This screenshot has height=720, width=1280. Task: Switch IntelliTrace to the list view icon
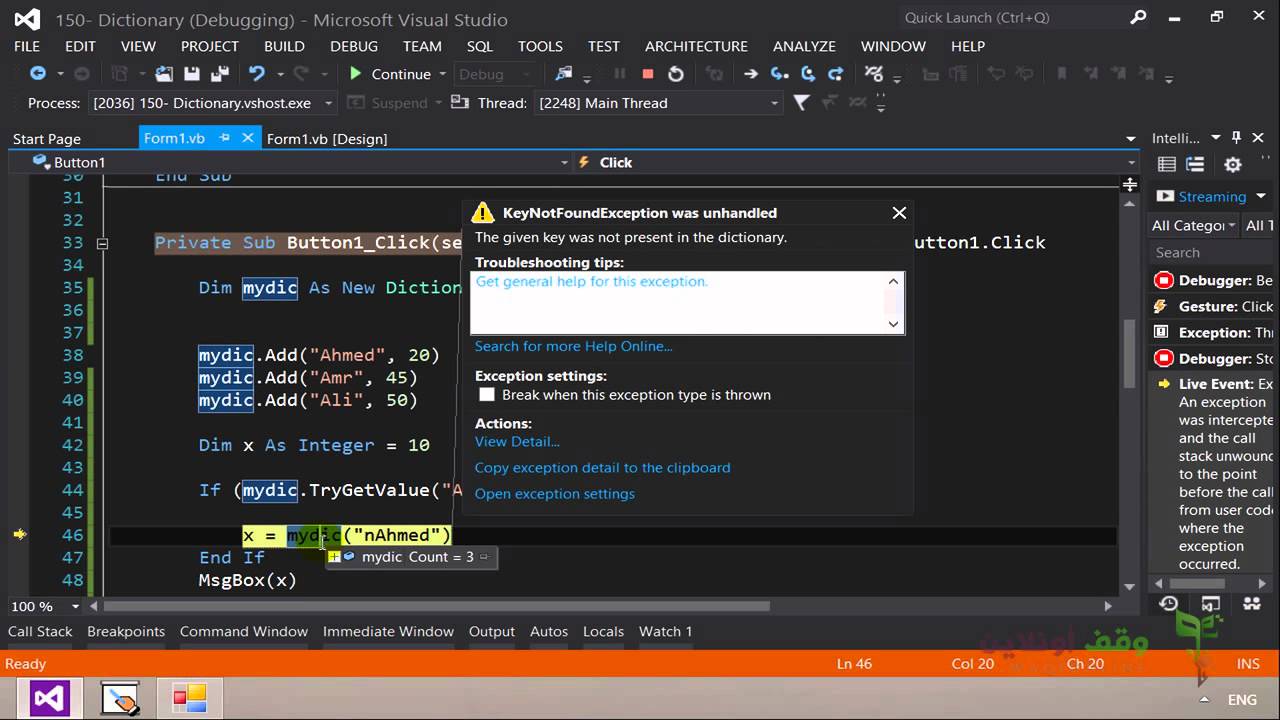click(x=1167, y=165)
